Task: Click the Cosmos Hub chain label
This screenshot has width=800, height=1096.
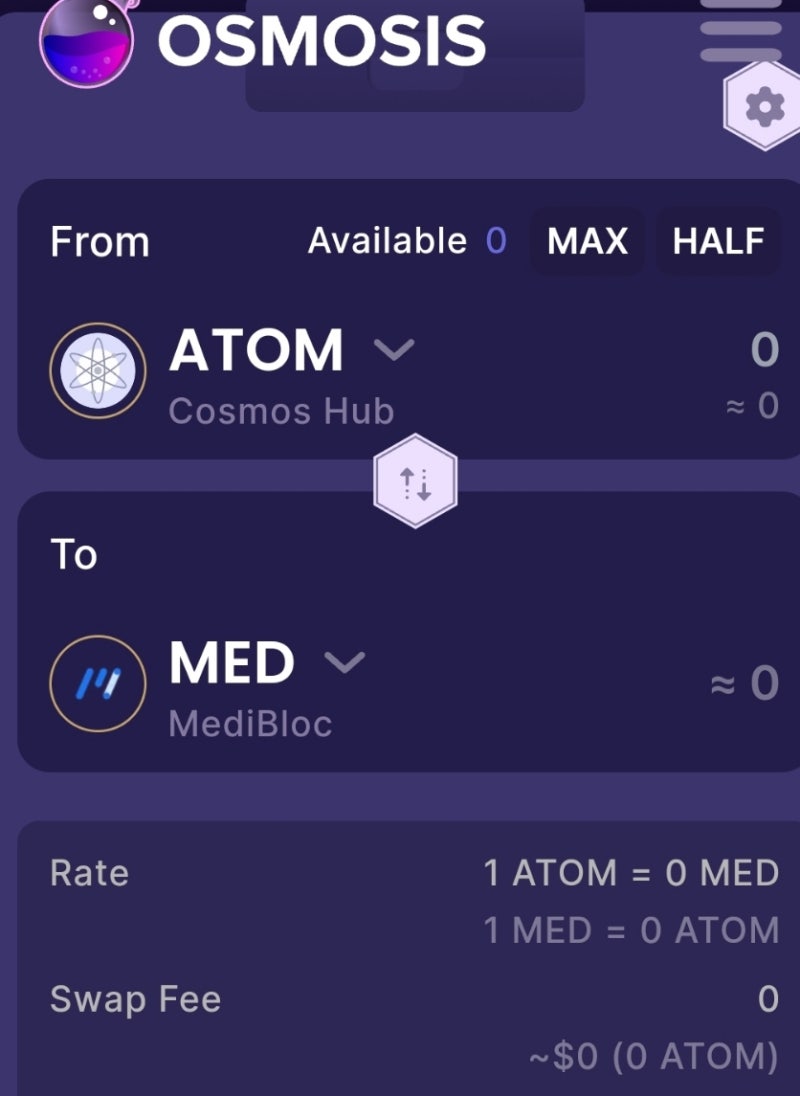Action: coord(281,411)
